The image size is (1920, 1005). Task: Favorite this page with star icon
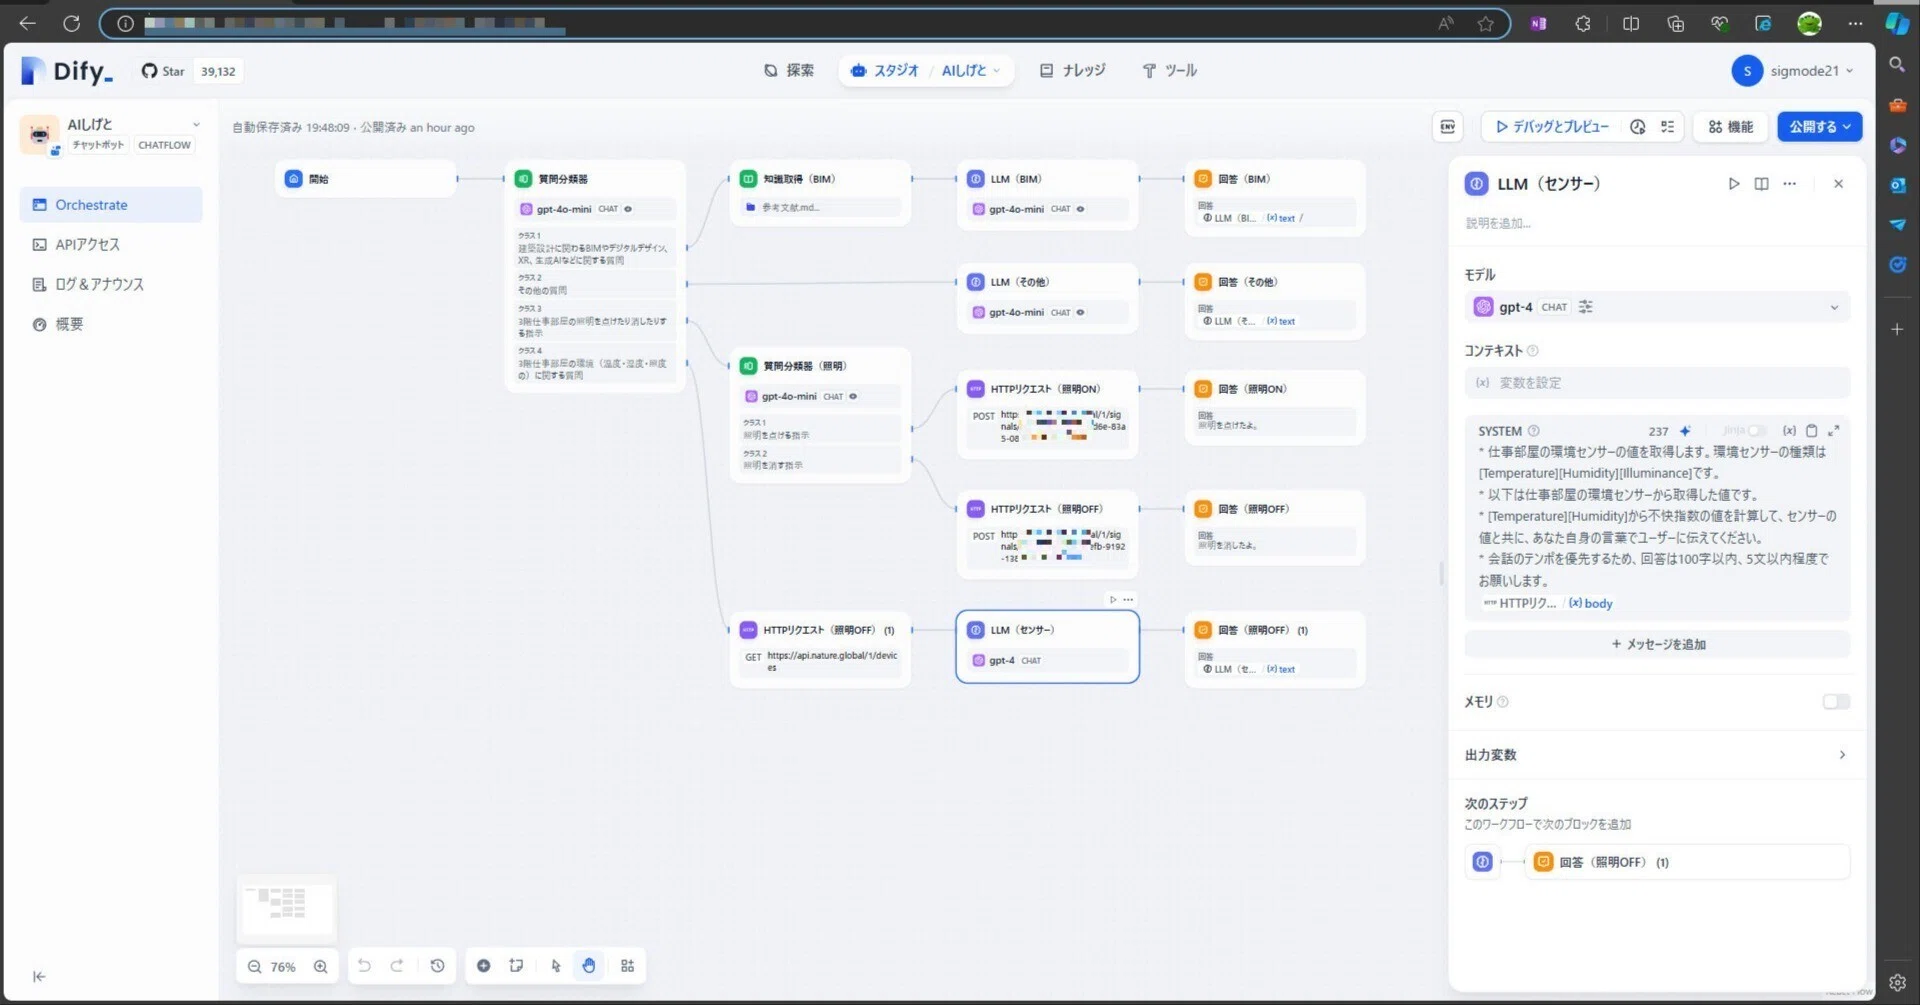point(1485,23)
